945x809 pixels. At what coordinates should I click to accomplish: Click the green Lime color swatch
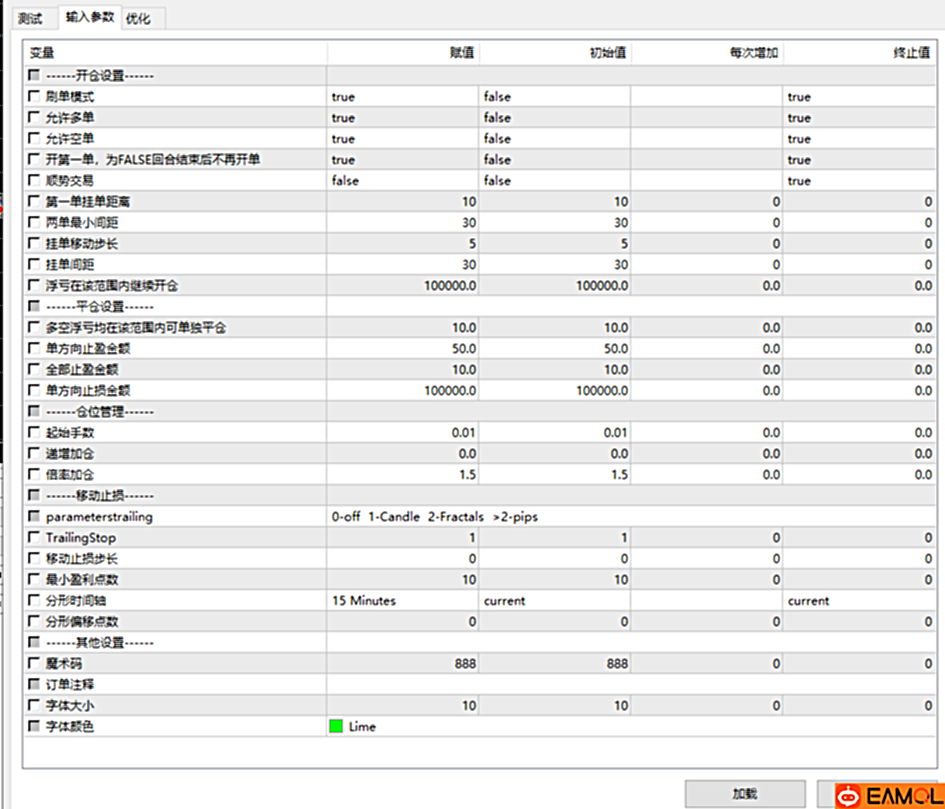[x=336, y=727]
